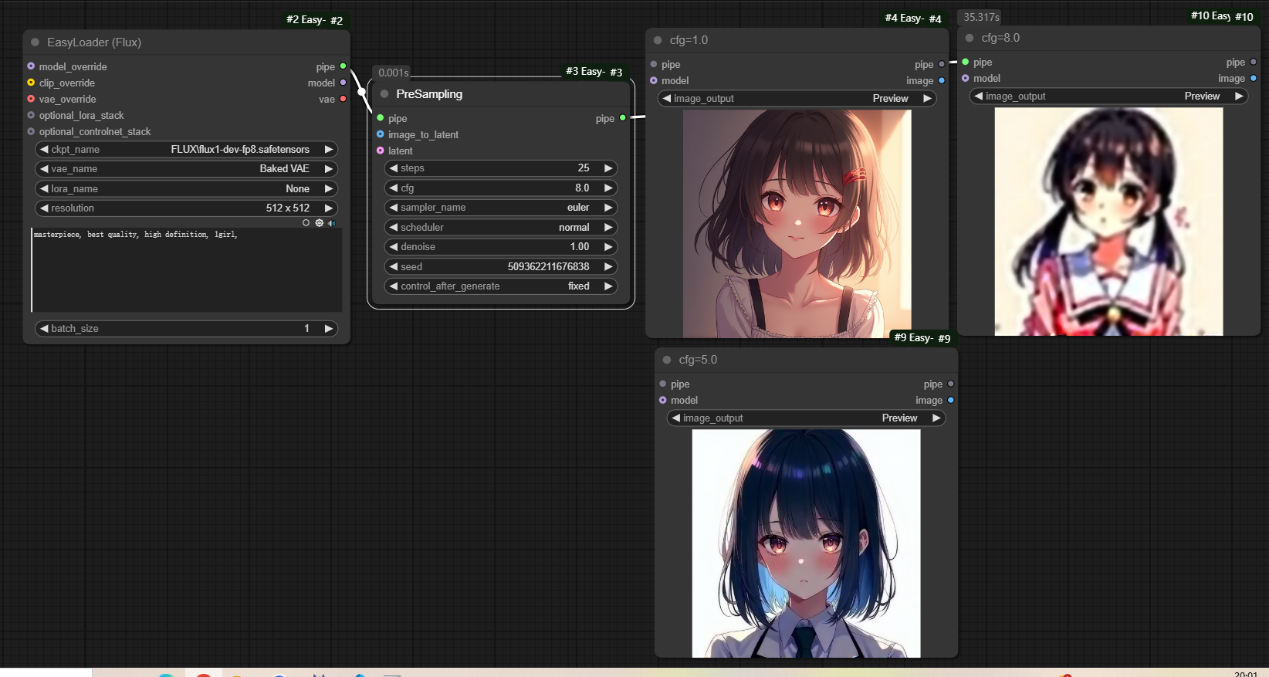Viewport: 1269px width, 677px height.
Task: Collapse the PreSampling node using its title dot
Action: tap(384, 94)
